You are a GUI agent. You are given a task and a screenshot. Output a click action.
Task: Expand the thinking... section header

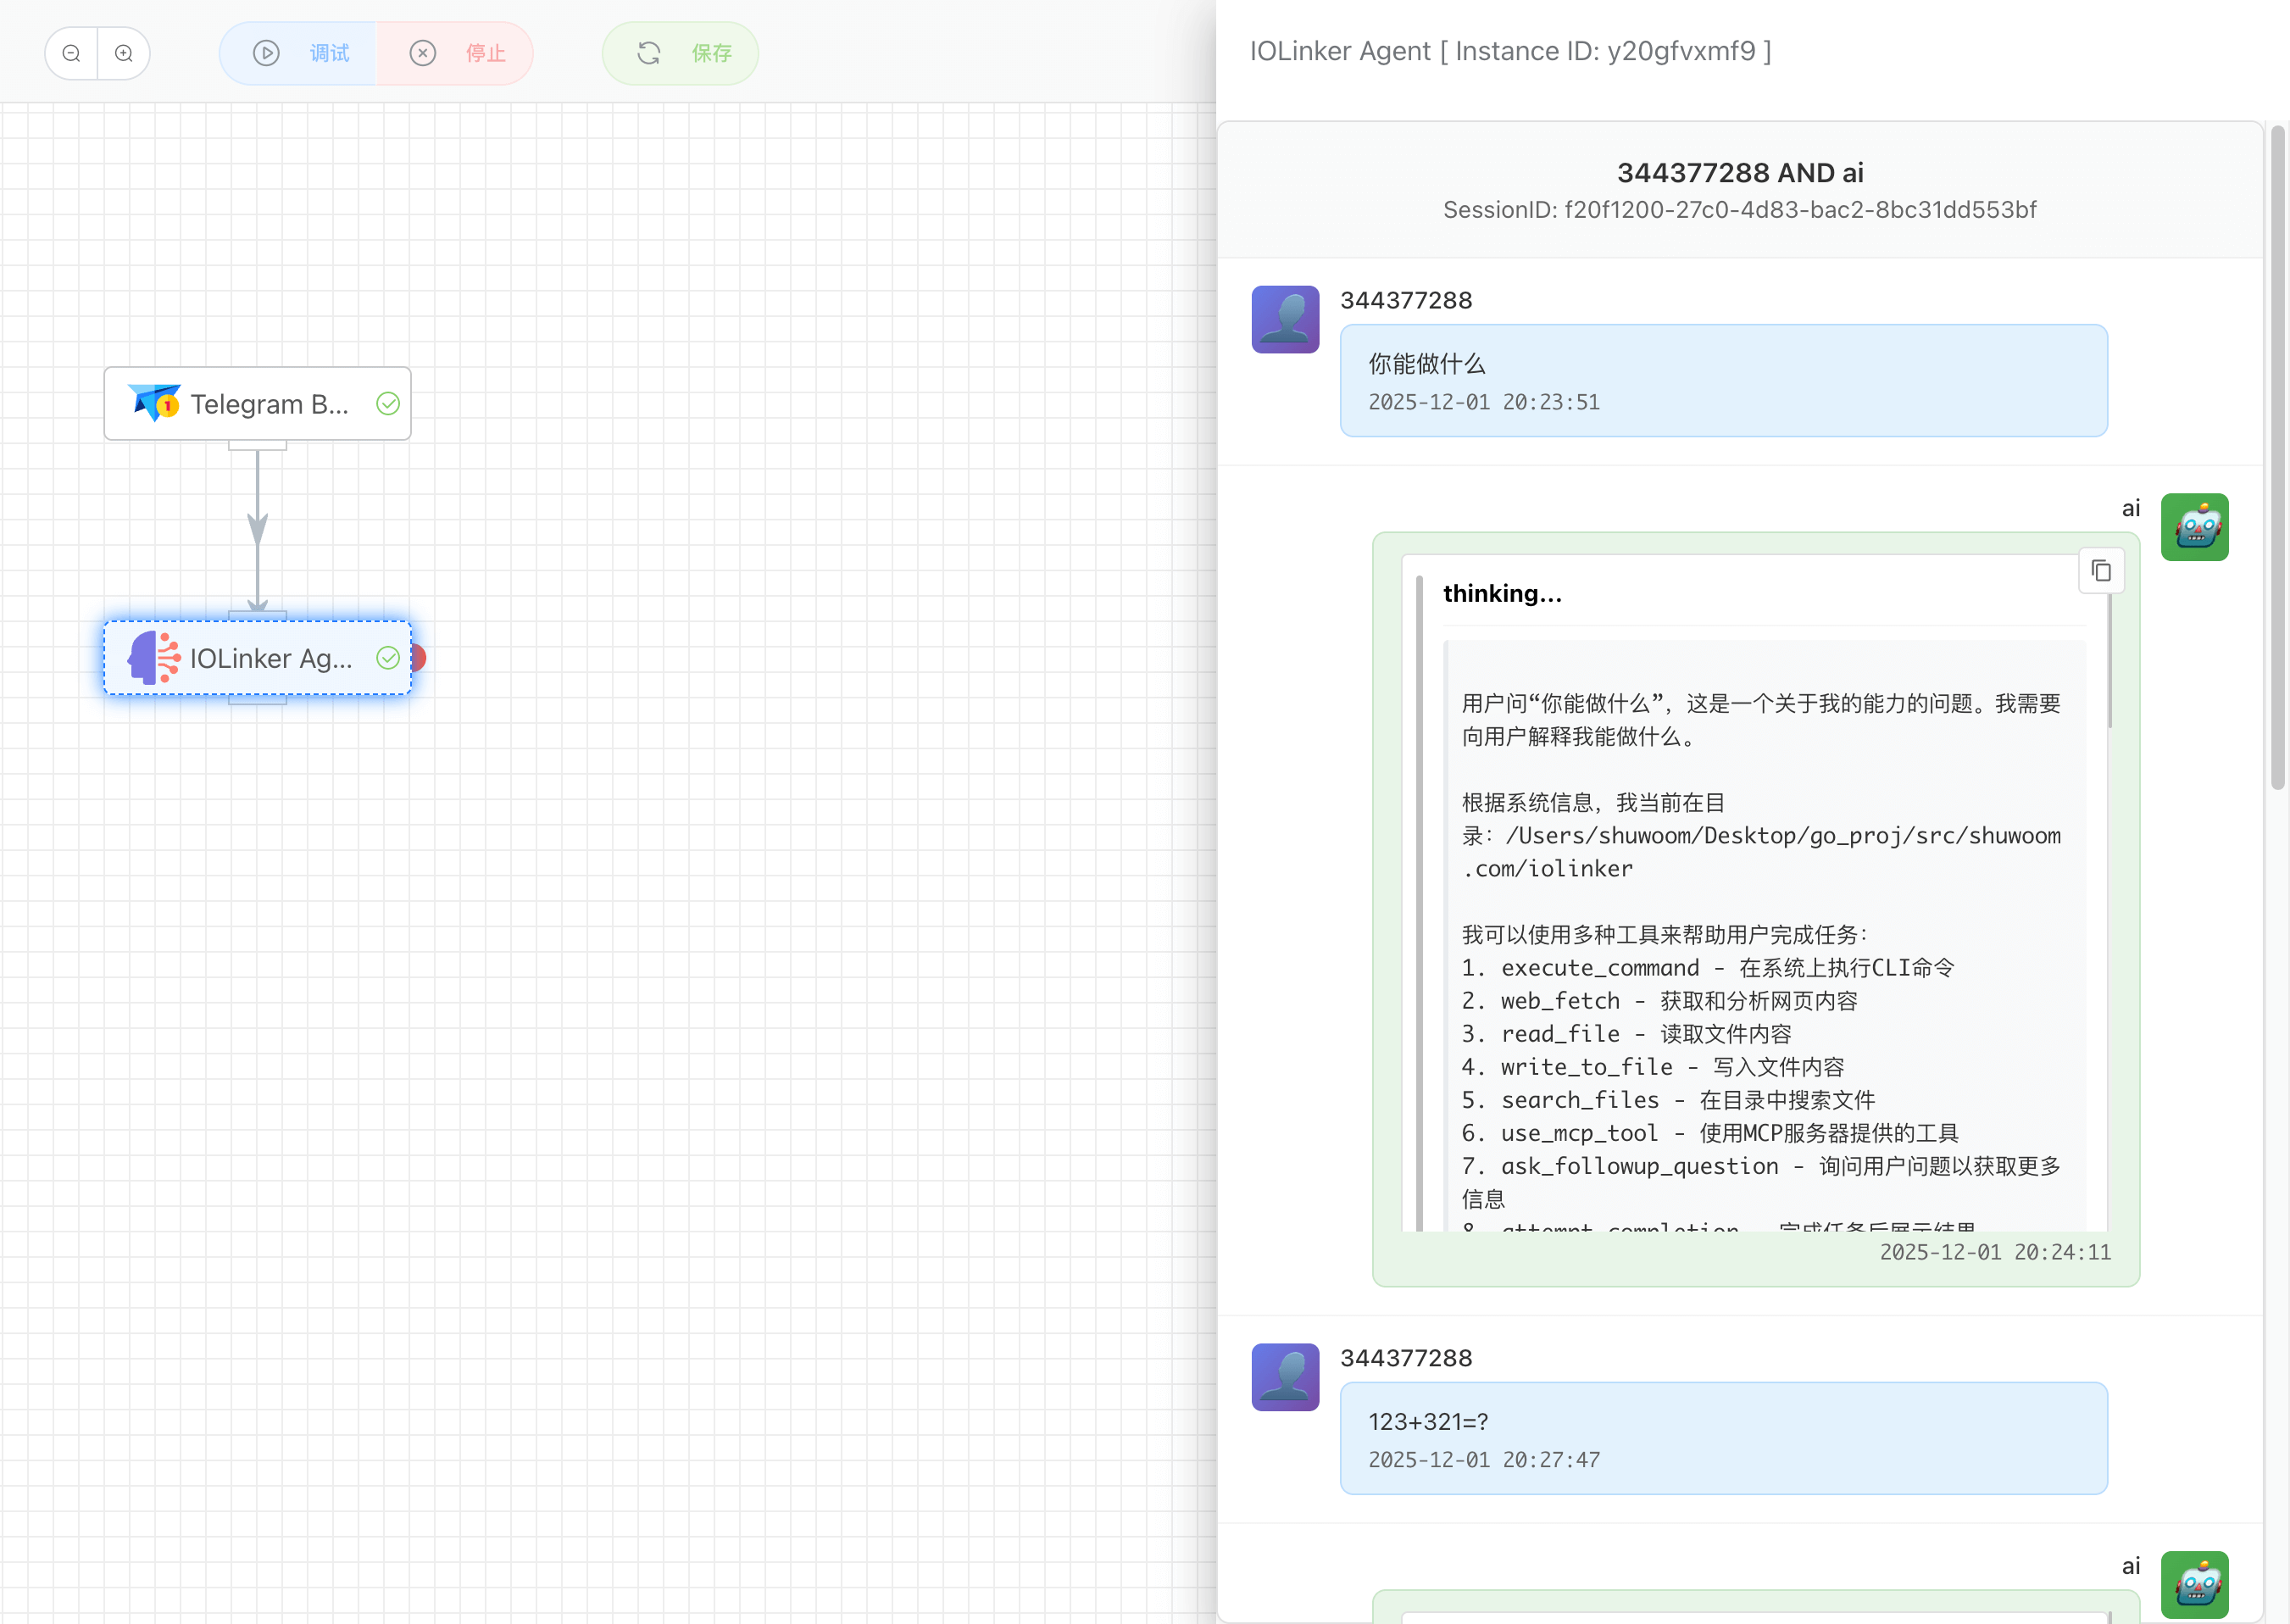click(x=1501, y=594)
